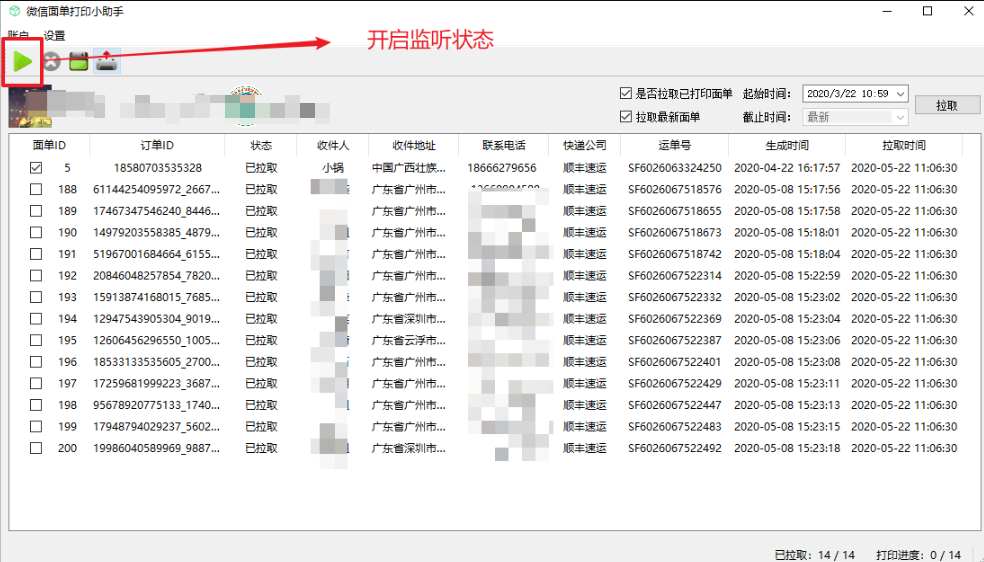The image size is (984, 562).
Task: Click generation time 2020-04-22 16:17:57
Action: pos(787,168)
